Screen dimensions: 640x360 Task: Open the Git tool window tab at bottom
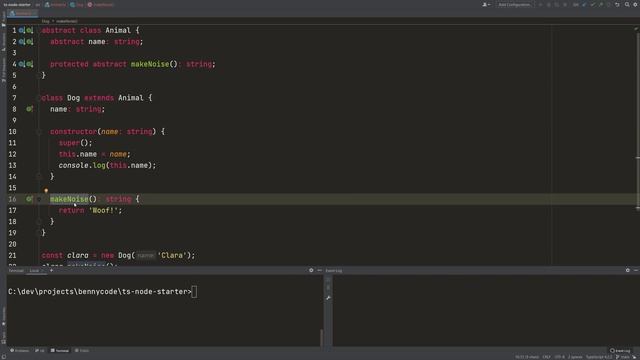(x=40, y=350)
